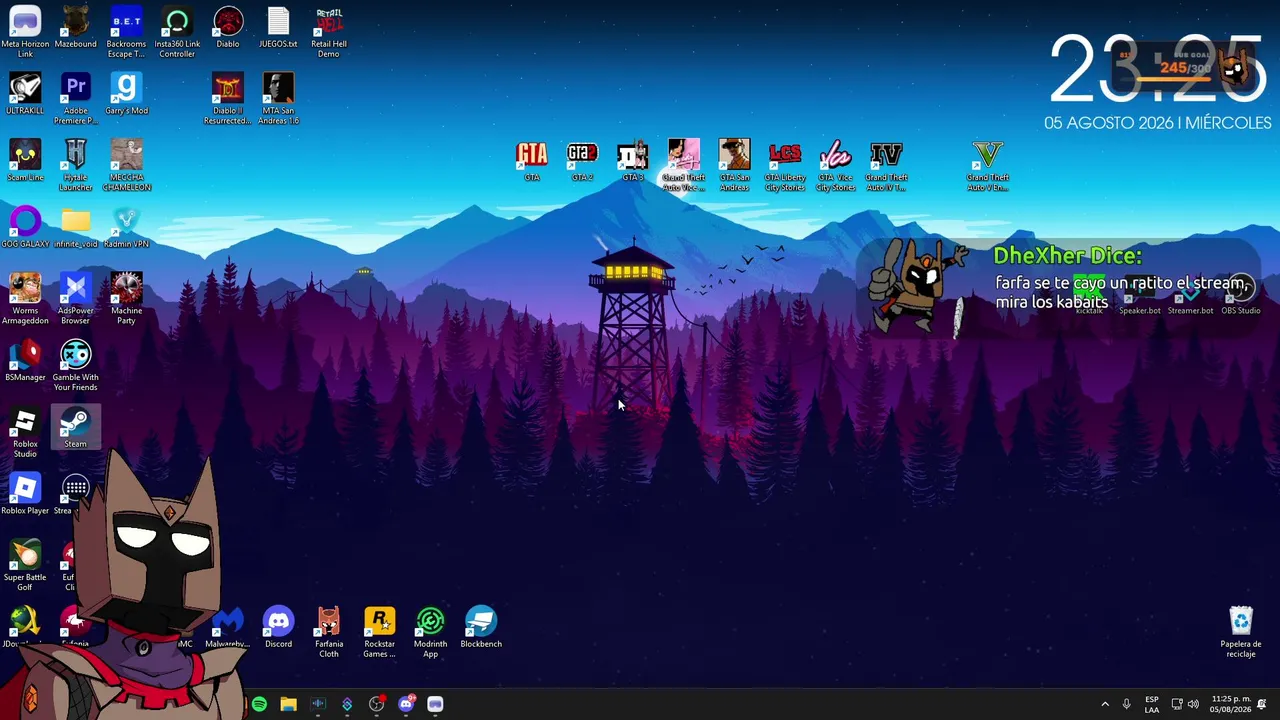Select the Farfania Cloth icon
The height and width of the screenshot is (720, 1280).
(x=329, y=633)
